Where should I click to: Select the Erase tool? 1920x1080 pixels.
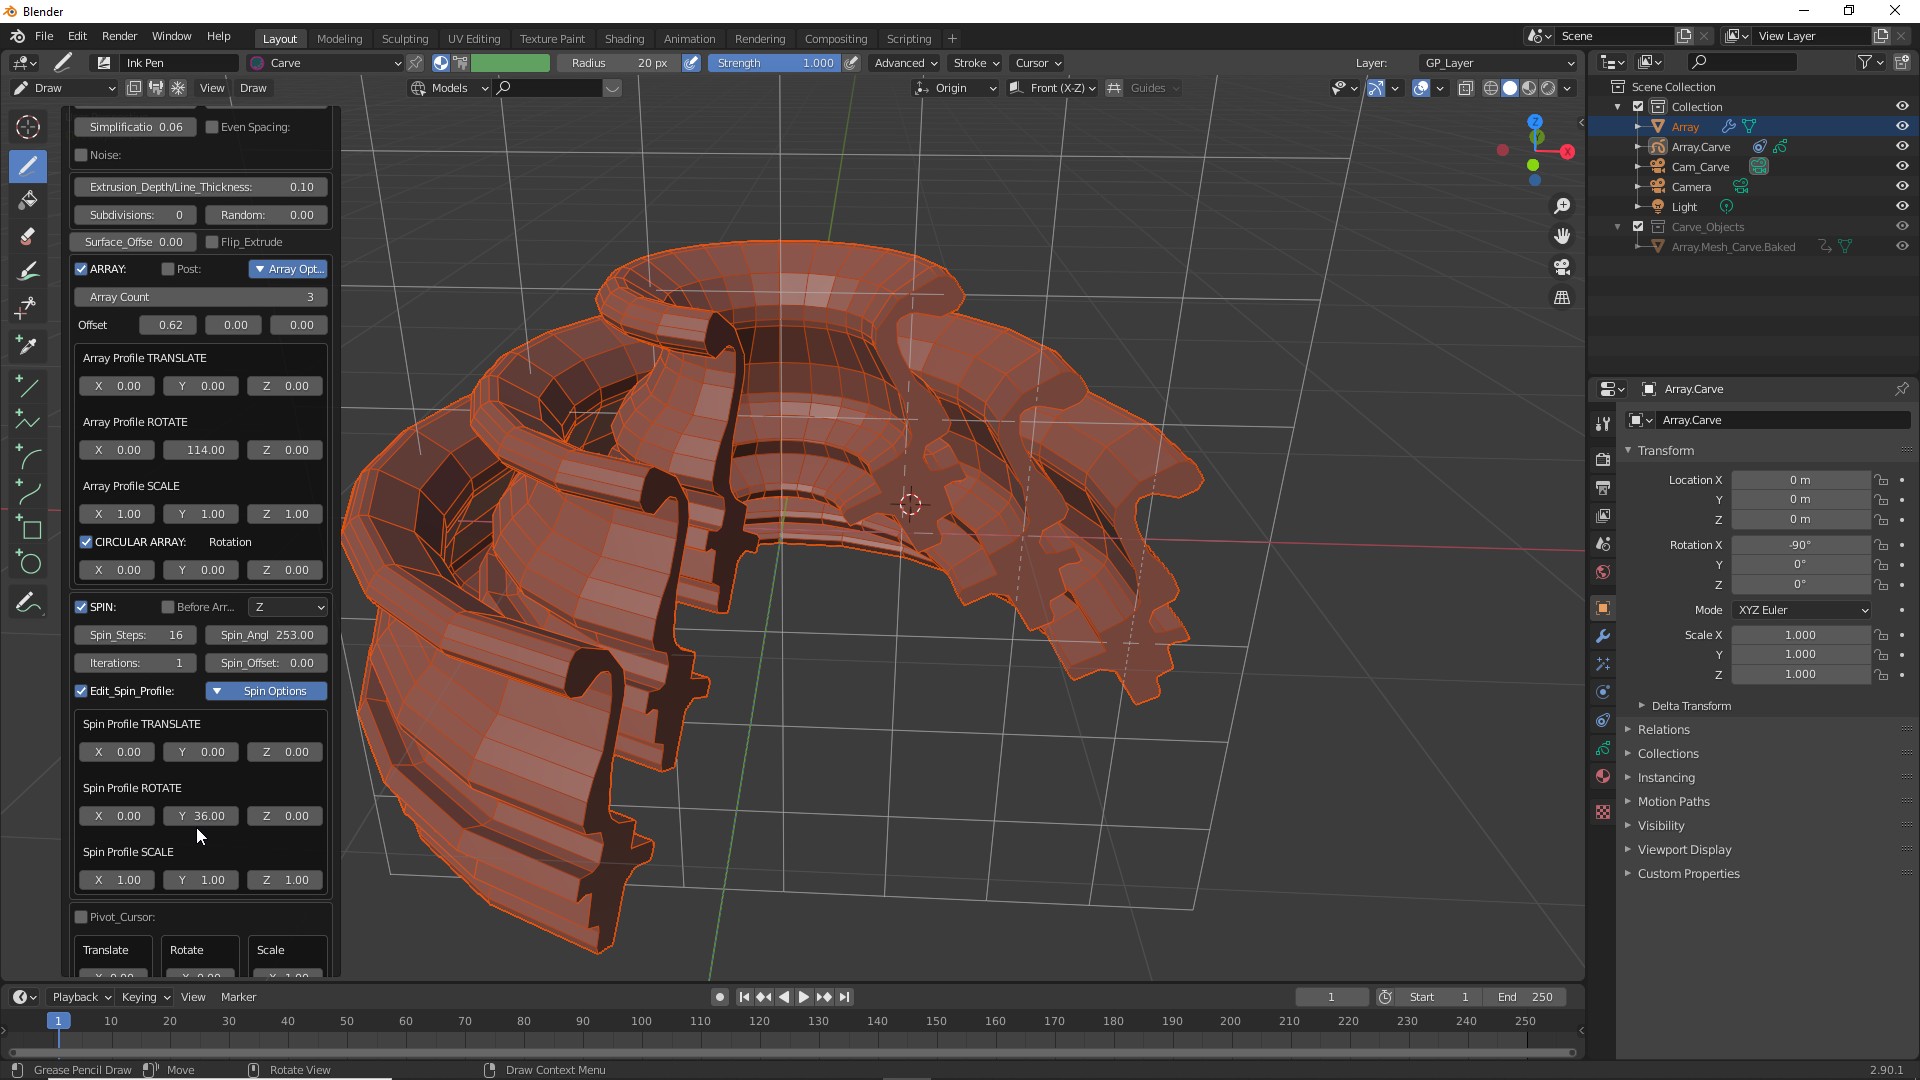tap(28, 237)
